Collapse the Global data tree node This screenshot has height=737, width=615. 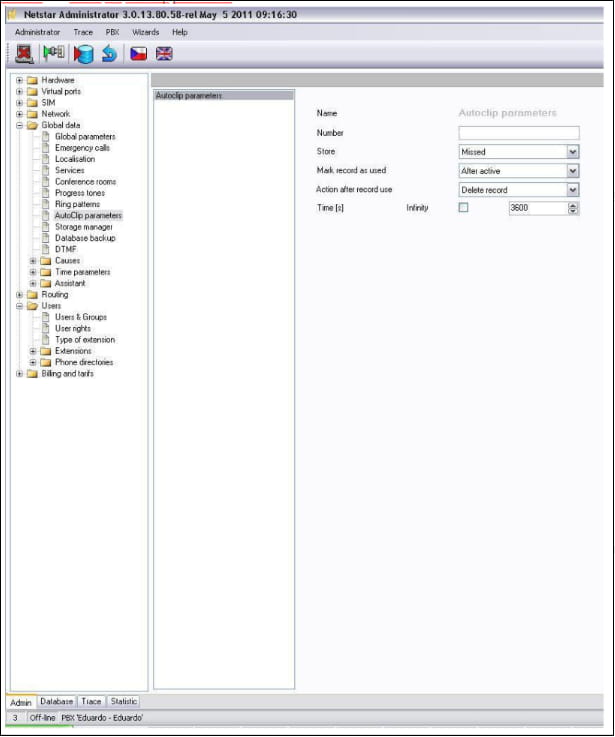pyautogui.click(x=19, y=125)
